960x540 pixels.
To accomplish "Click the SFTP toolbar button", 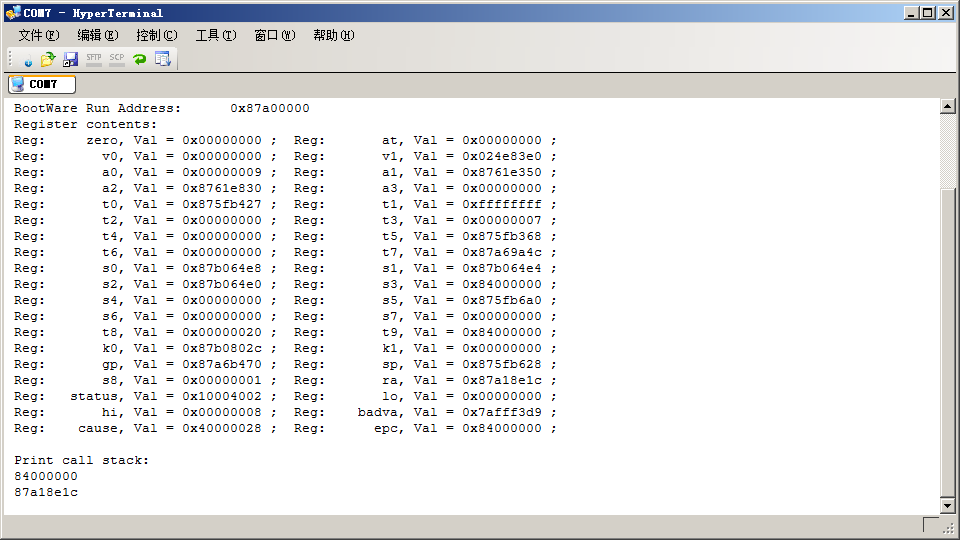I will 94,59.
